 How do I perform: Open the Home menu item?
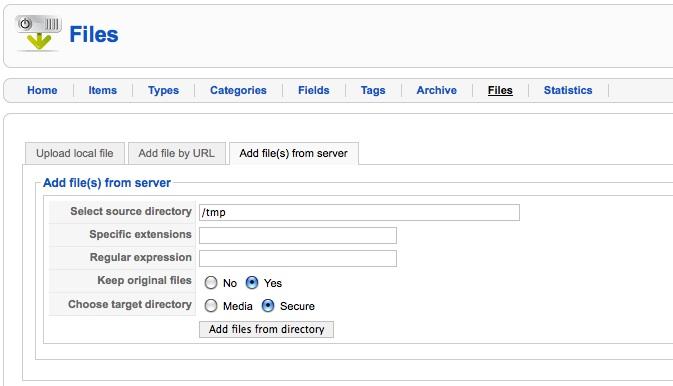[x=42, y=90]
